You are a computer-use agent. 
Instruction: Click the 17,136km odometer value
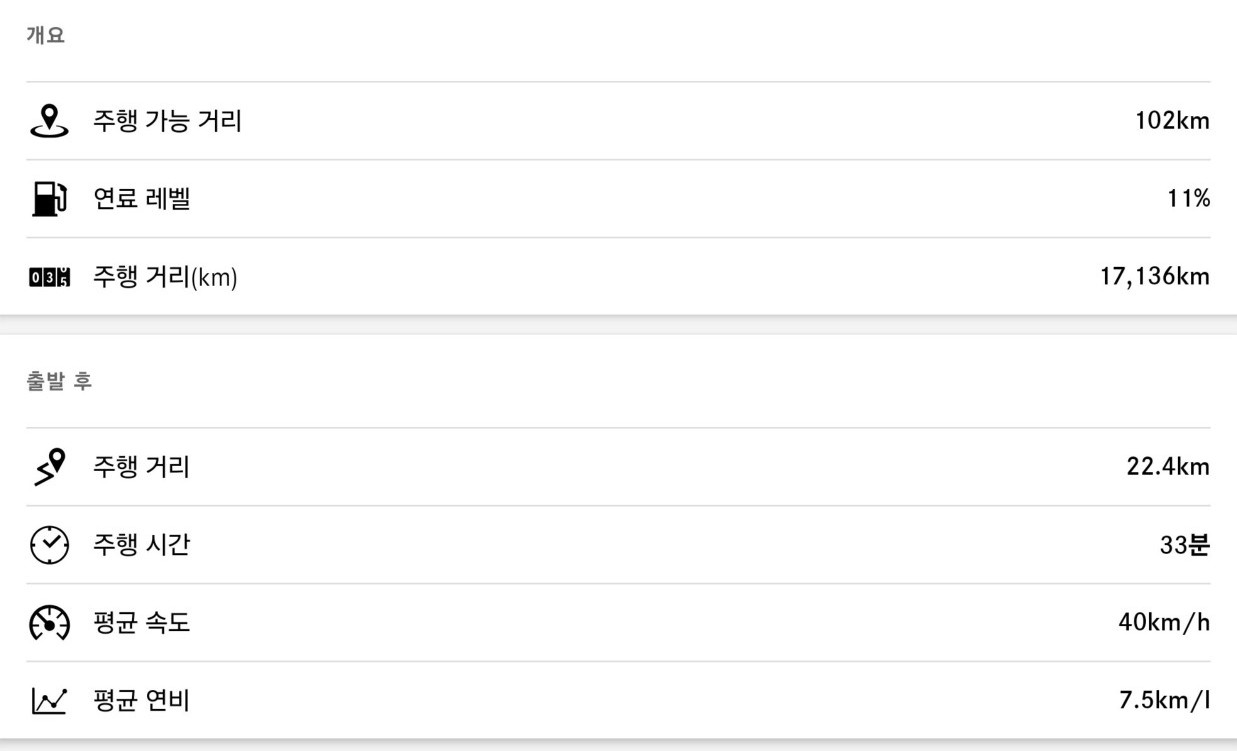pos(1155,277)
